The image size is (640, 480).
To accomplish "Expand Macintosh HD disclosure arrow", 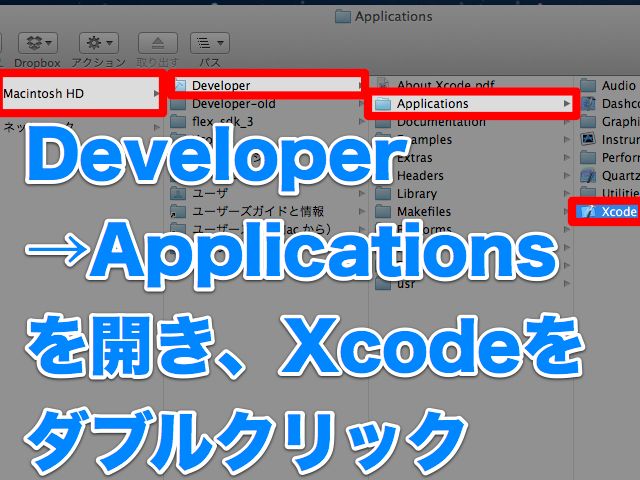I will [x=156, y=93].
